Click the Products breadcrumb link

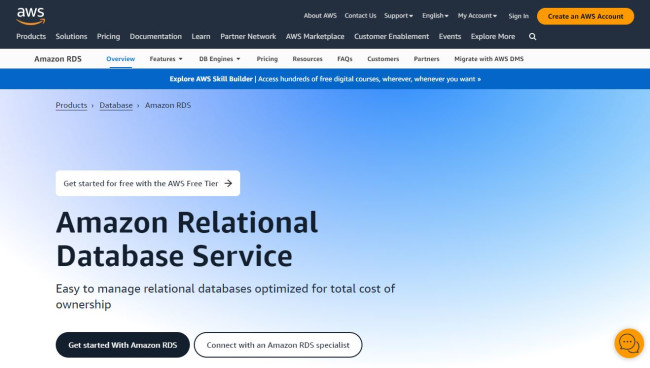click(71, 105)
